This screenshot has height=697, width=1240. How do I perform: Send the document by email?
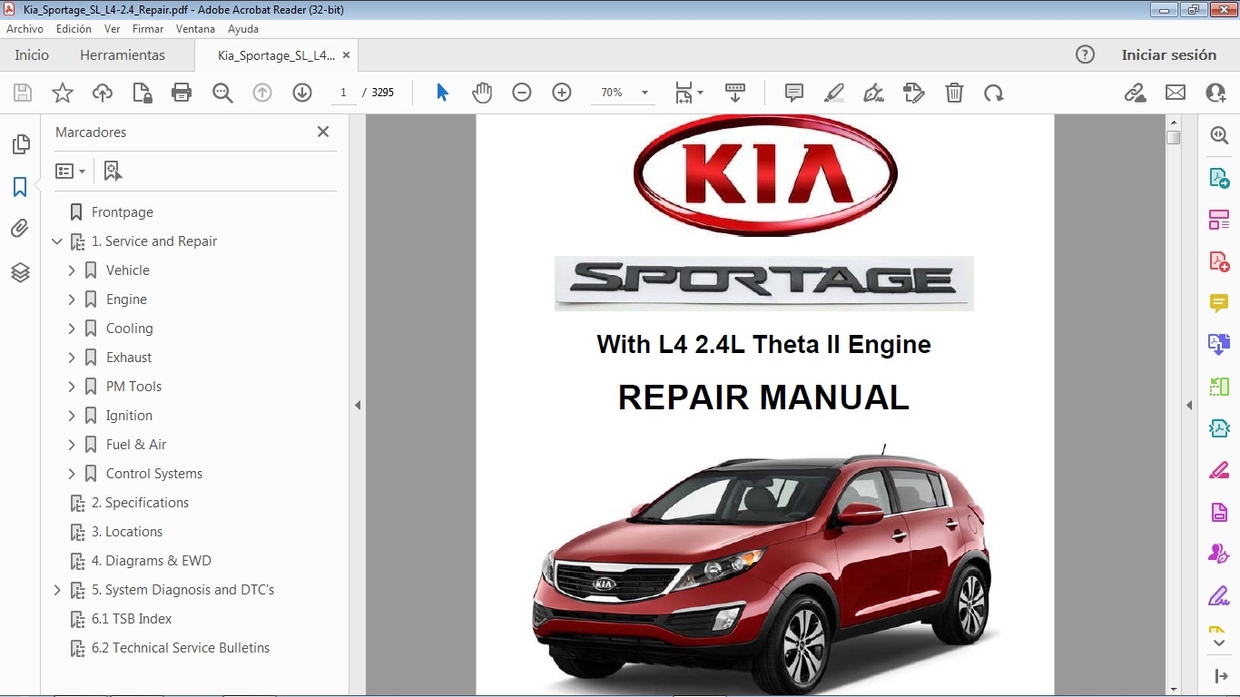(x=1175, y=92)
